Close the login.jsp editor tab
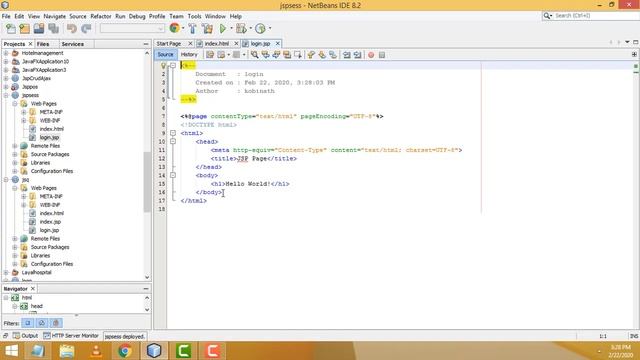 tap(278, 43)
